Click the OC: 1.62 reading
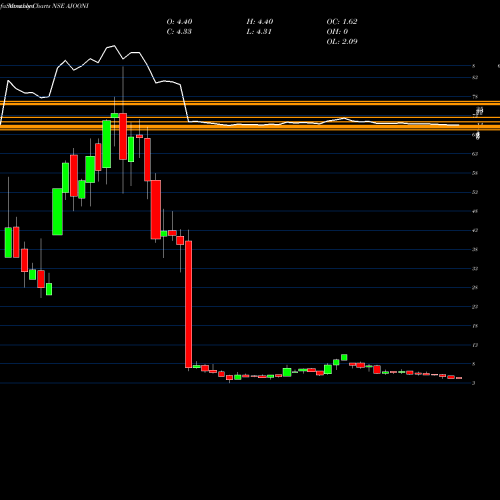Image resolution: width=500 pixels, height=500 pixels. 342,21
